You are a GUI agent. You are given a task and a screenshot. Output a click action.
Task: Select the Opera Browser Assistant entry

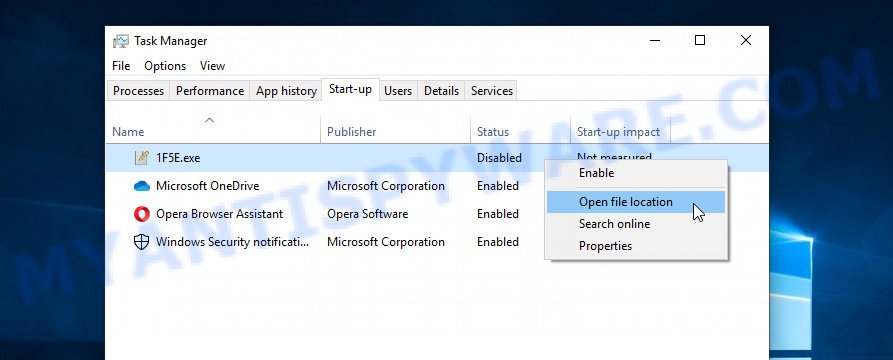(219, 214)
